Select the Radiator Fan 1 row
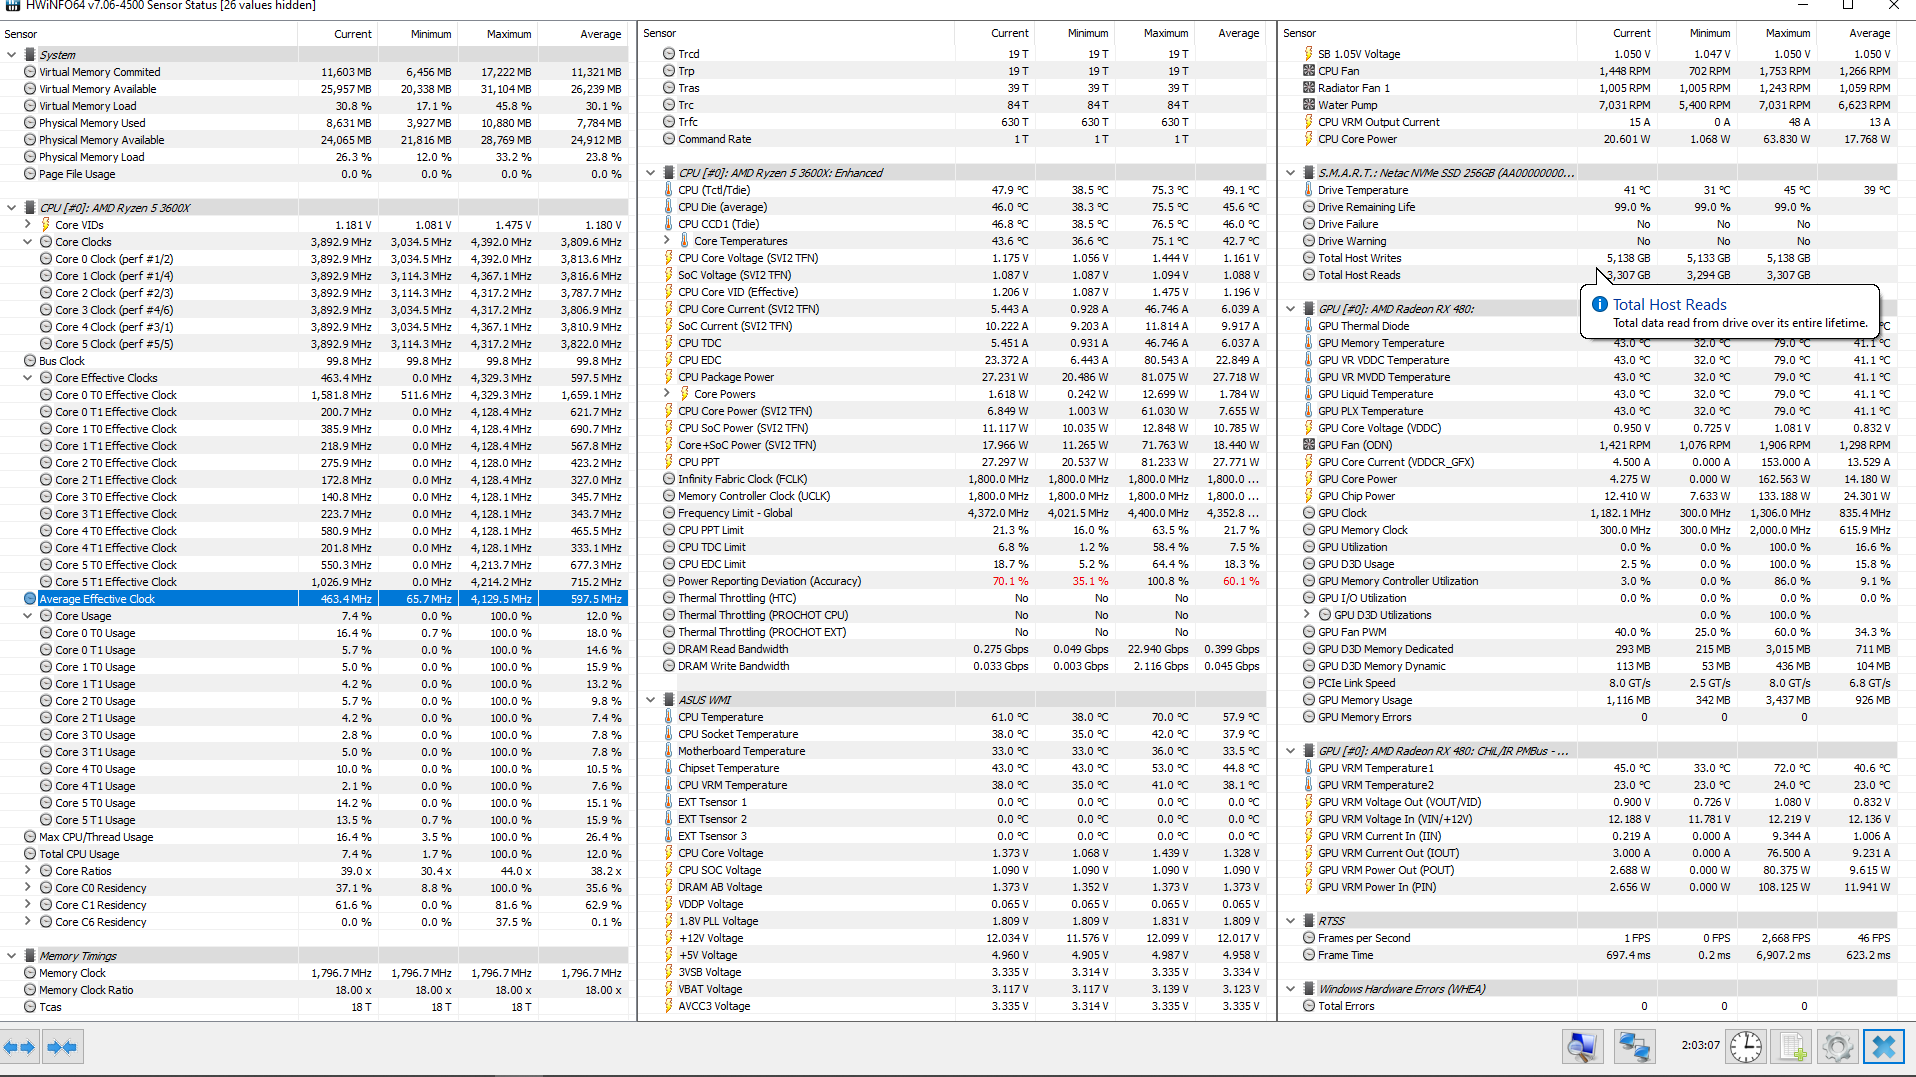 coord(1589,88)
